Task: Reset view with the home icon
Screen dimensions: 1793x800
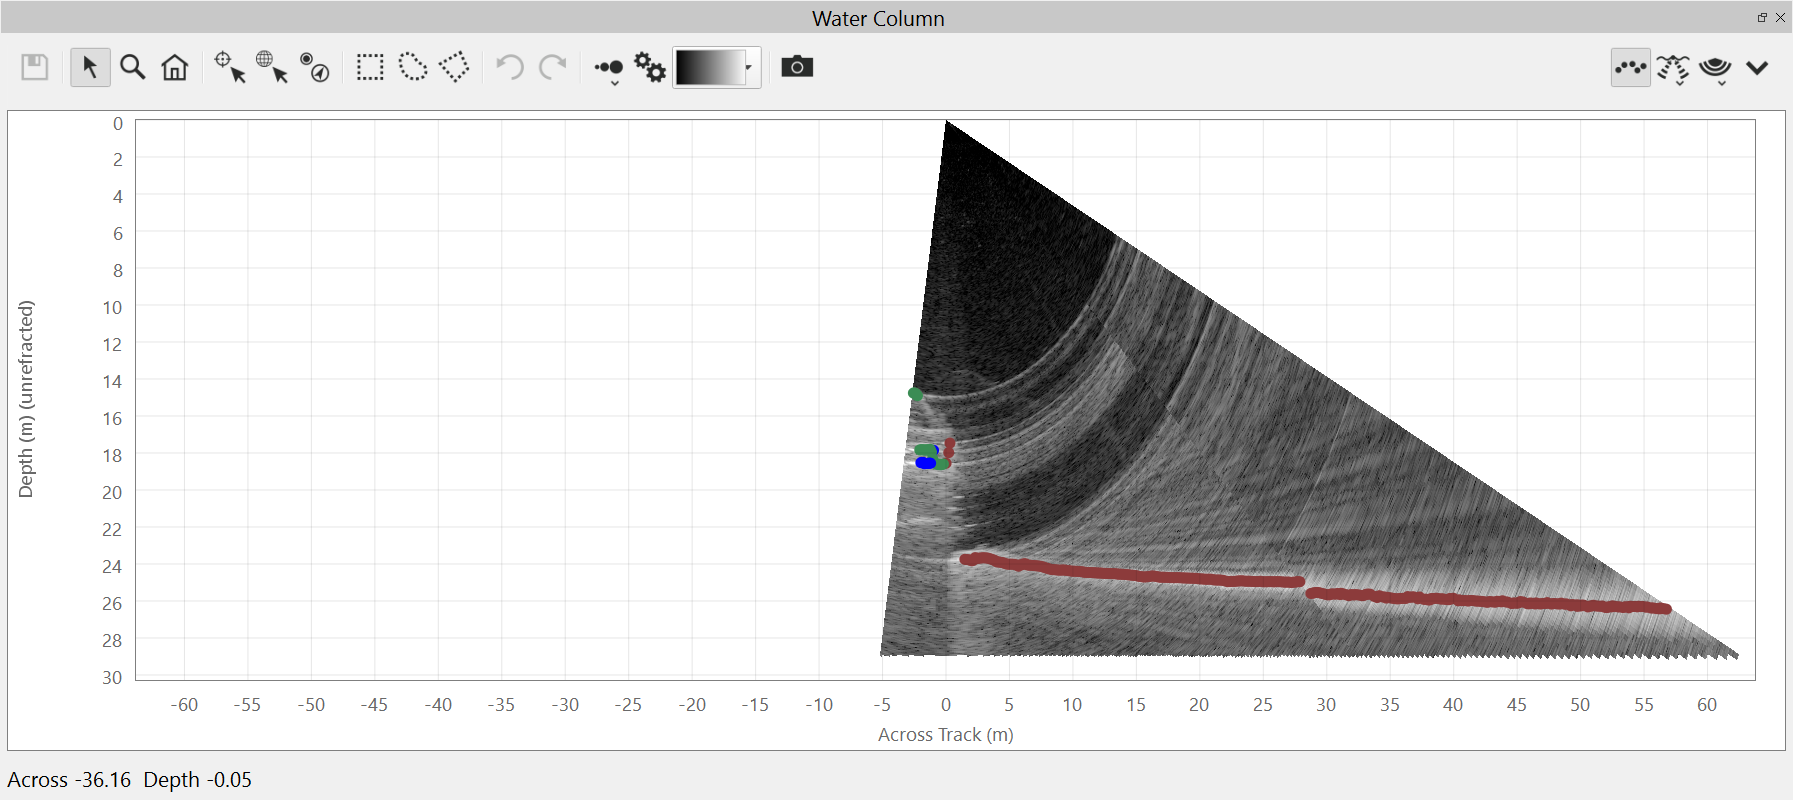Action: [175, 68]
